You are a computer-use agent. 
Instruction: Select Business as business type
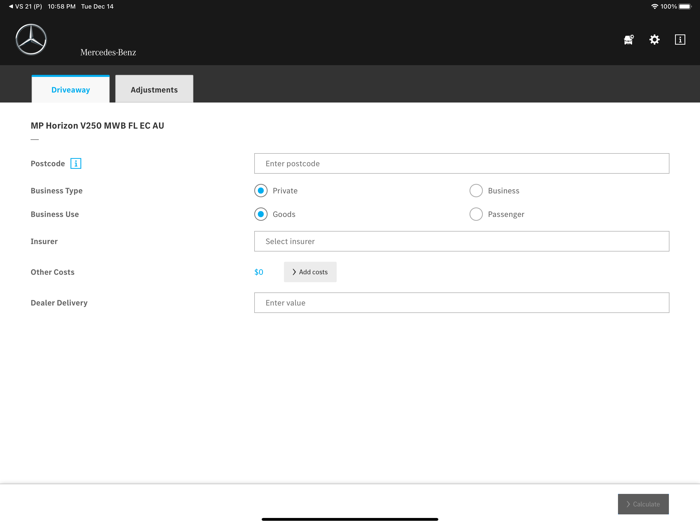tap(476, 191)
